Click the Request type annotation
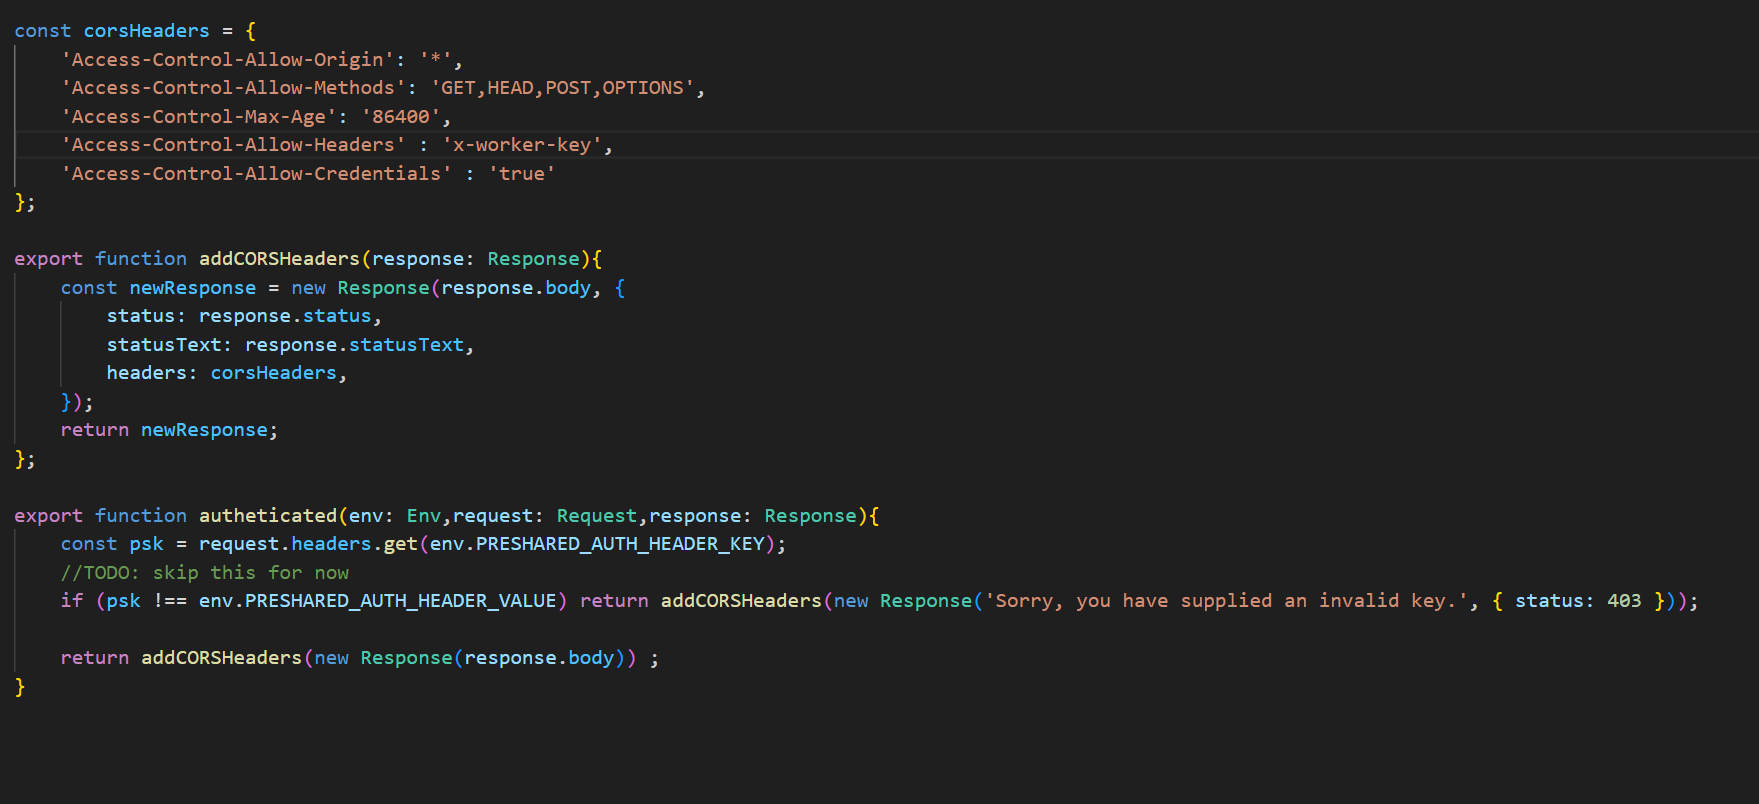Screen dimensions: 1759x804 597,516
